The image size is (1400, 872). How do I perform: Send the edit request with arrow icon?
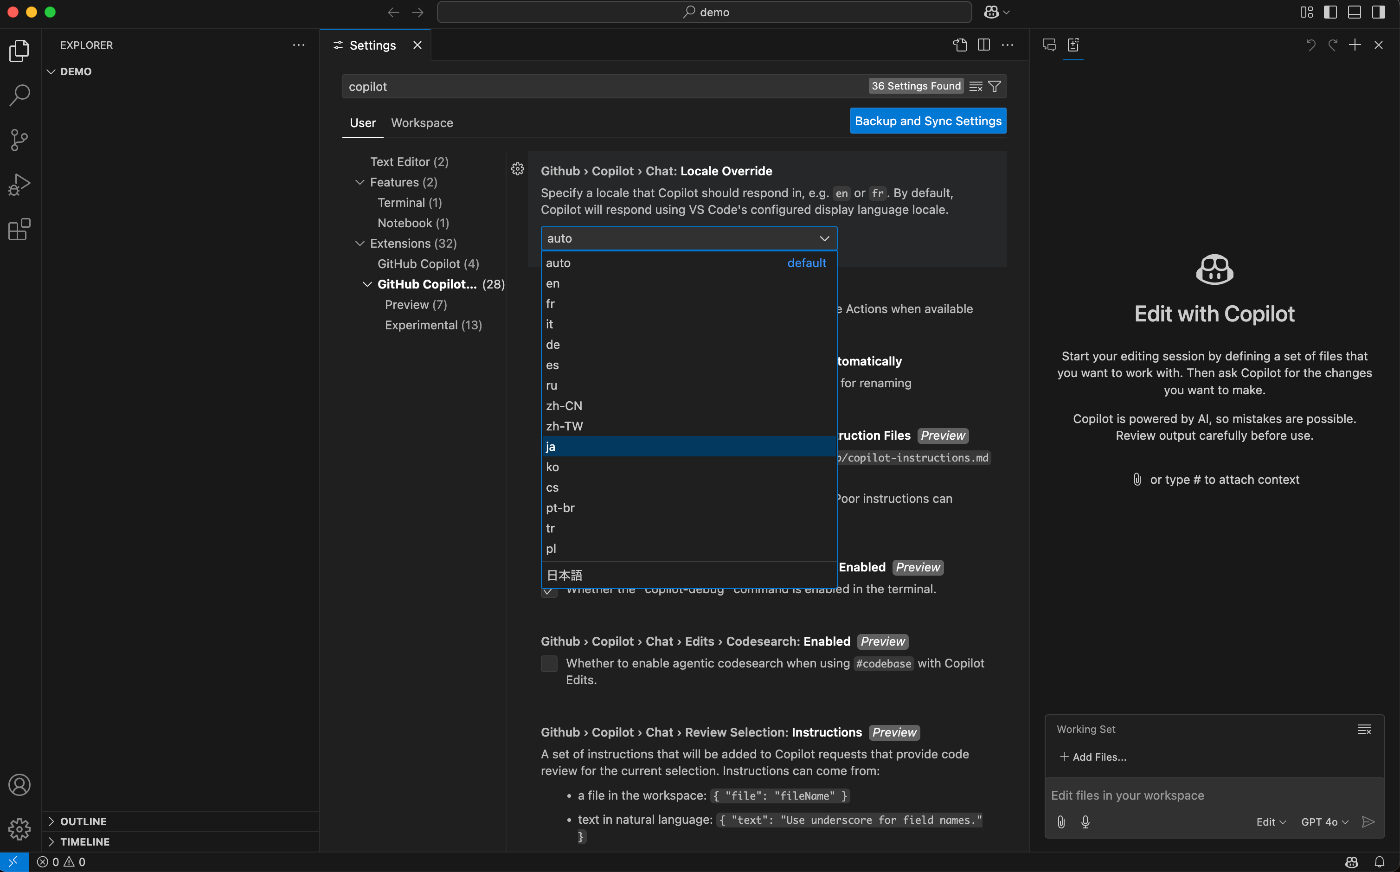click(x=1369, y=822)
